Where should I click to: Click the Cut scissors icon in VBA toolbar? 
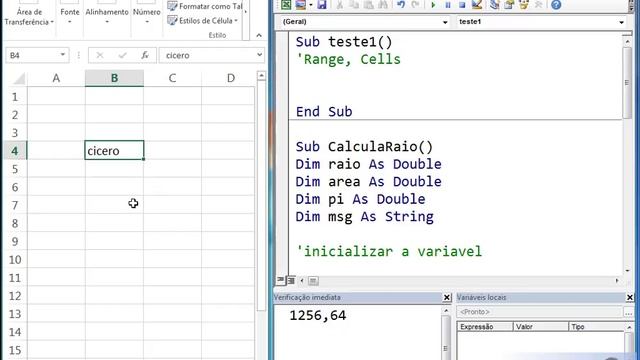click(x=340, y=4)
